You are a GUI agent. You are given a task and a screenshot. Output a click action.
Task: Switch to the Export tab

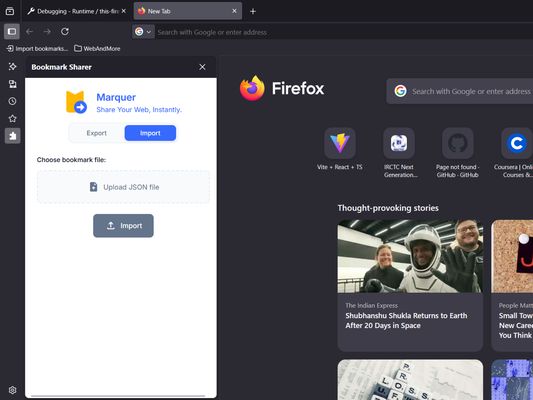click(97, 133)
